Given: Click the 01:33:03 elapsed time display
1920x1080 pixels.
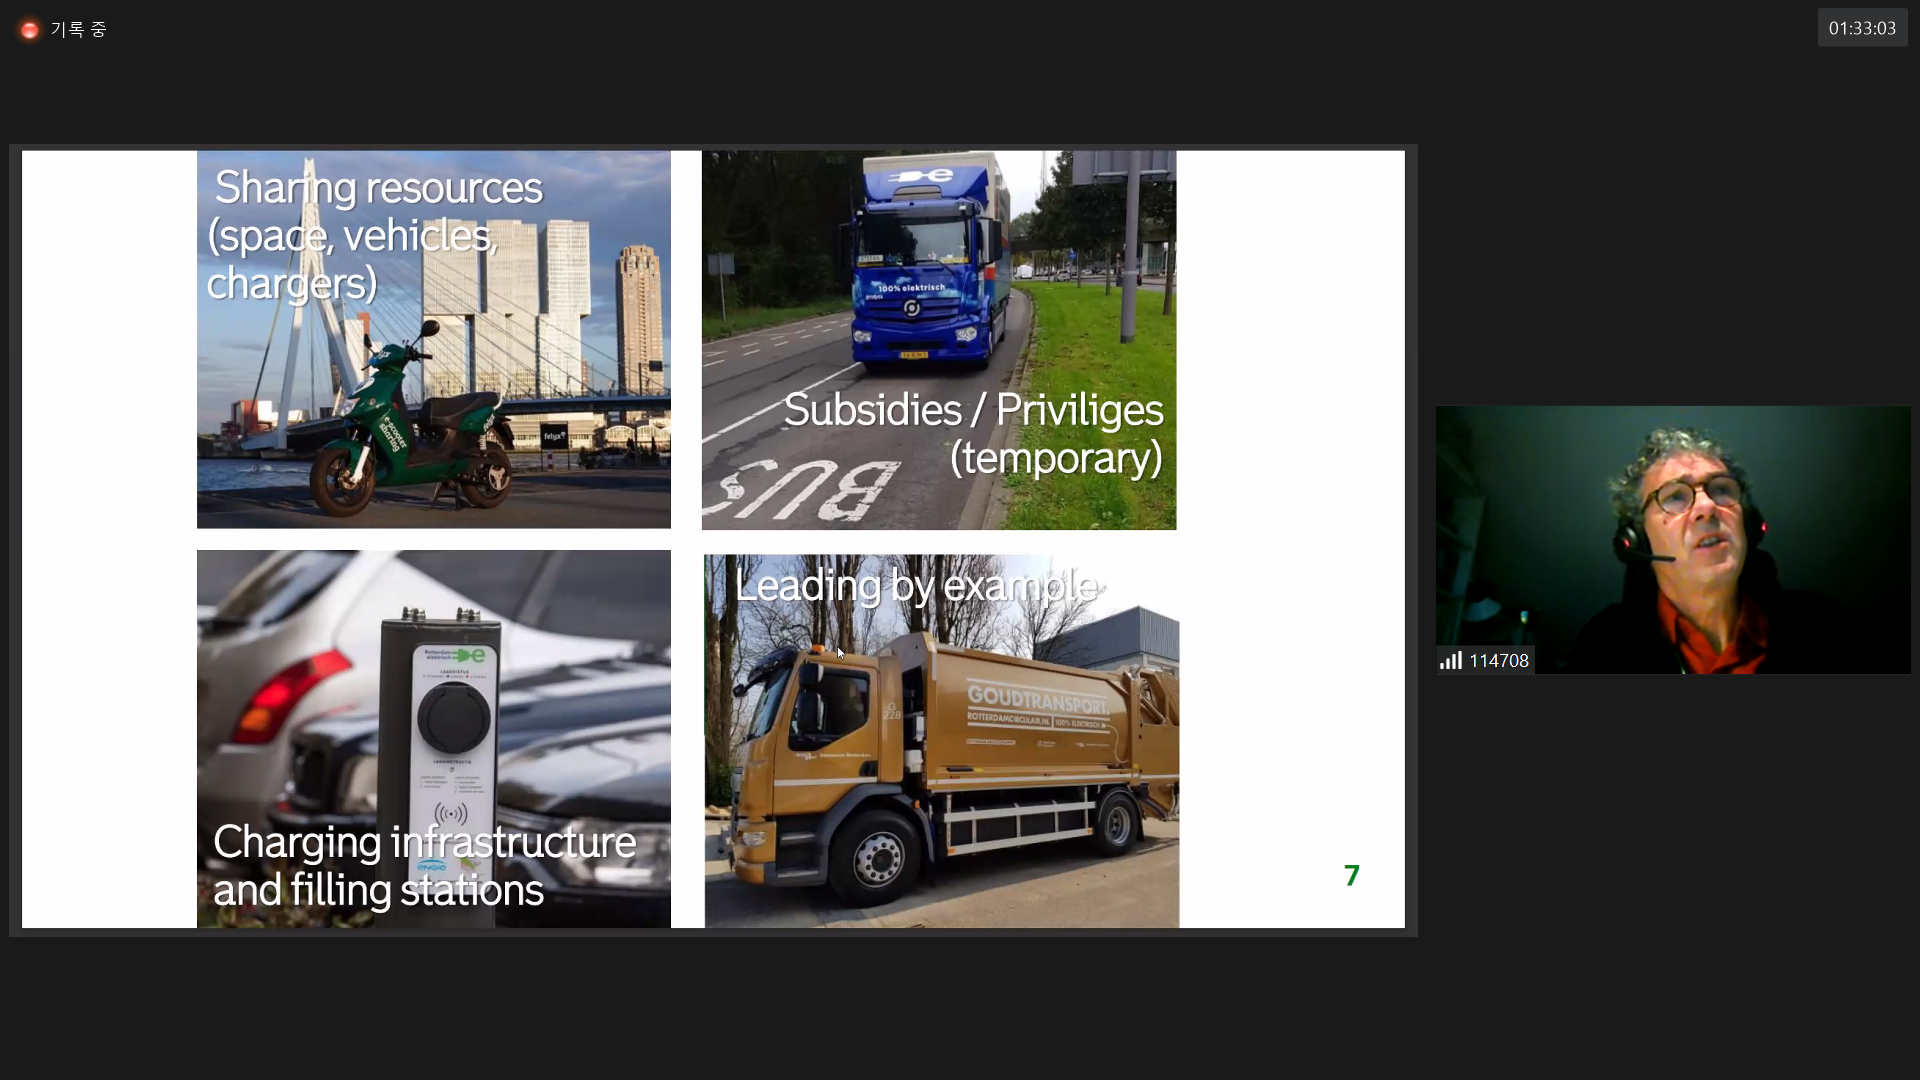Looking at the screenshot, I should (x=1862, y=29).
